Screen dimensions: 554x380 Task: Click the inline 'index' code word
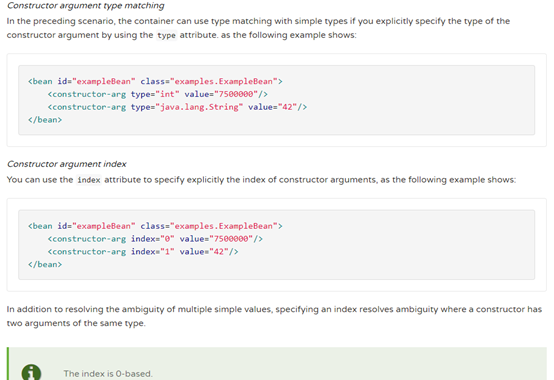(89, 180)
